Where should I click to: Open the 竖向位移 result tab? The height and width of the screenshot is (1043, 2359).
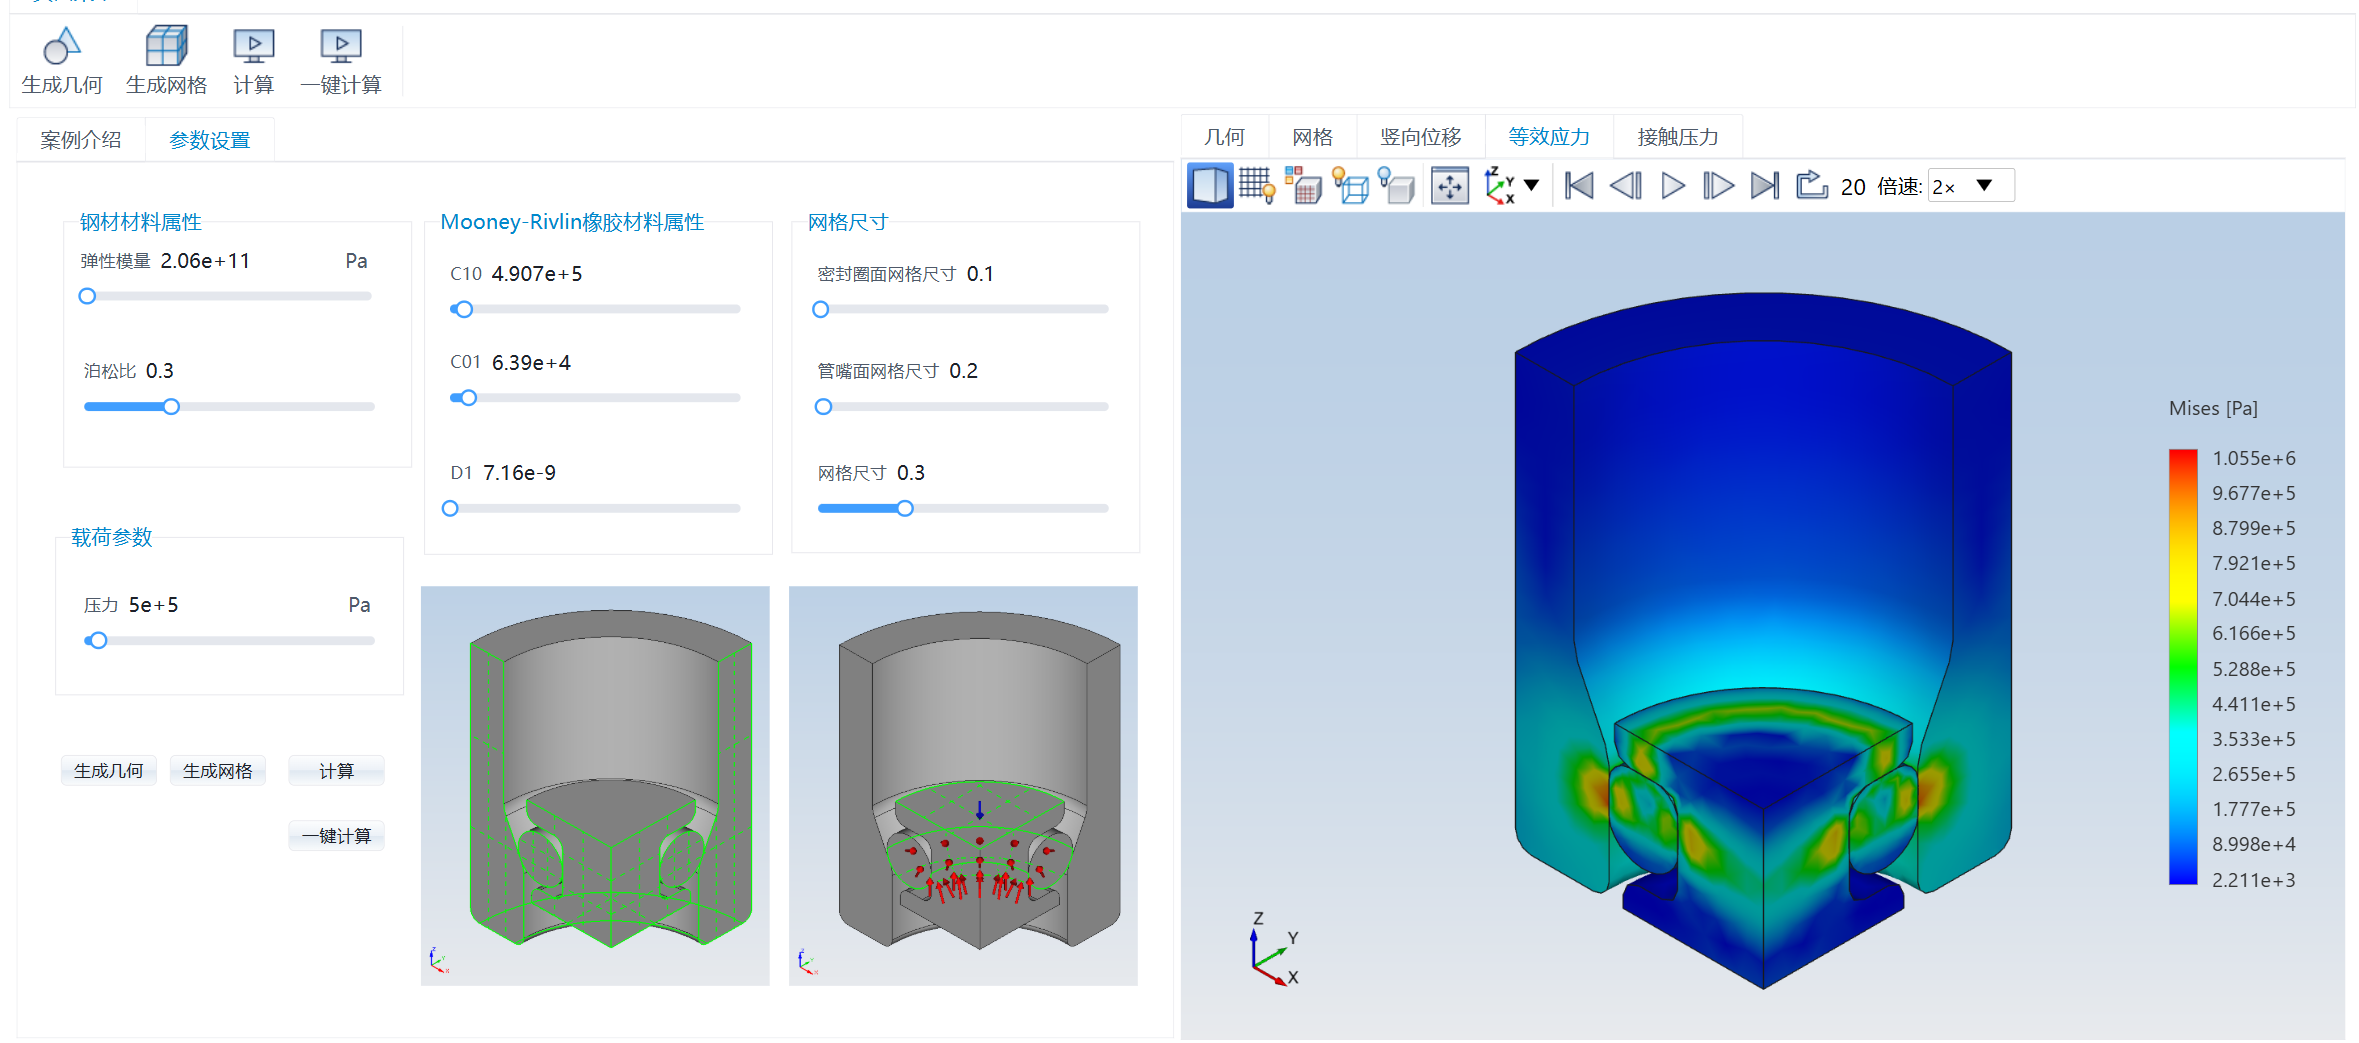pos(1421,137)
